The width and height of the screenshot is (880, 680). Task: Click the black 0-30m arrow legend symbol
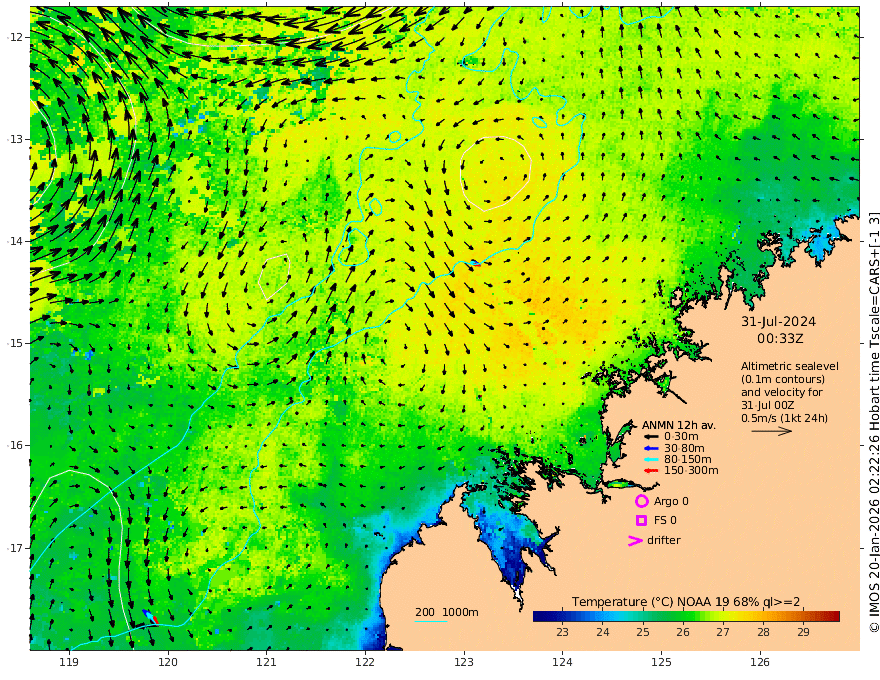650,437
